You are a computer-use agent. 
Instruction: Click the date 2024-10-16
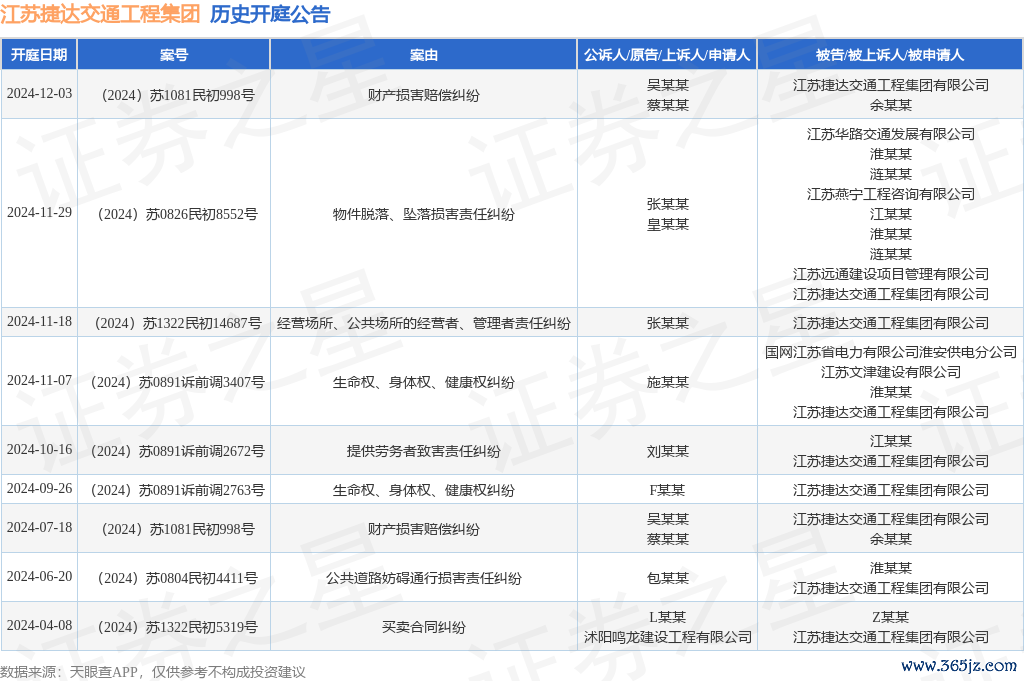39,449
